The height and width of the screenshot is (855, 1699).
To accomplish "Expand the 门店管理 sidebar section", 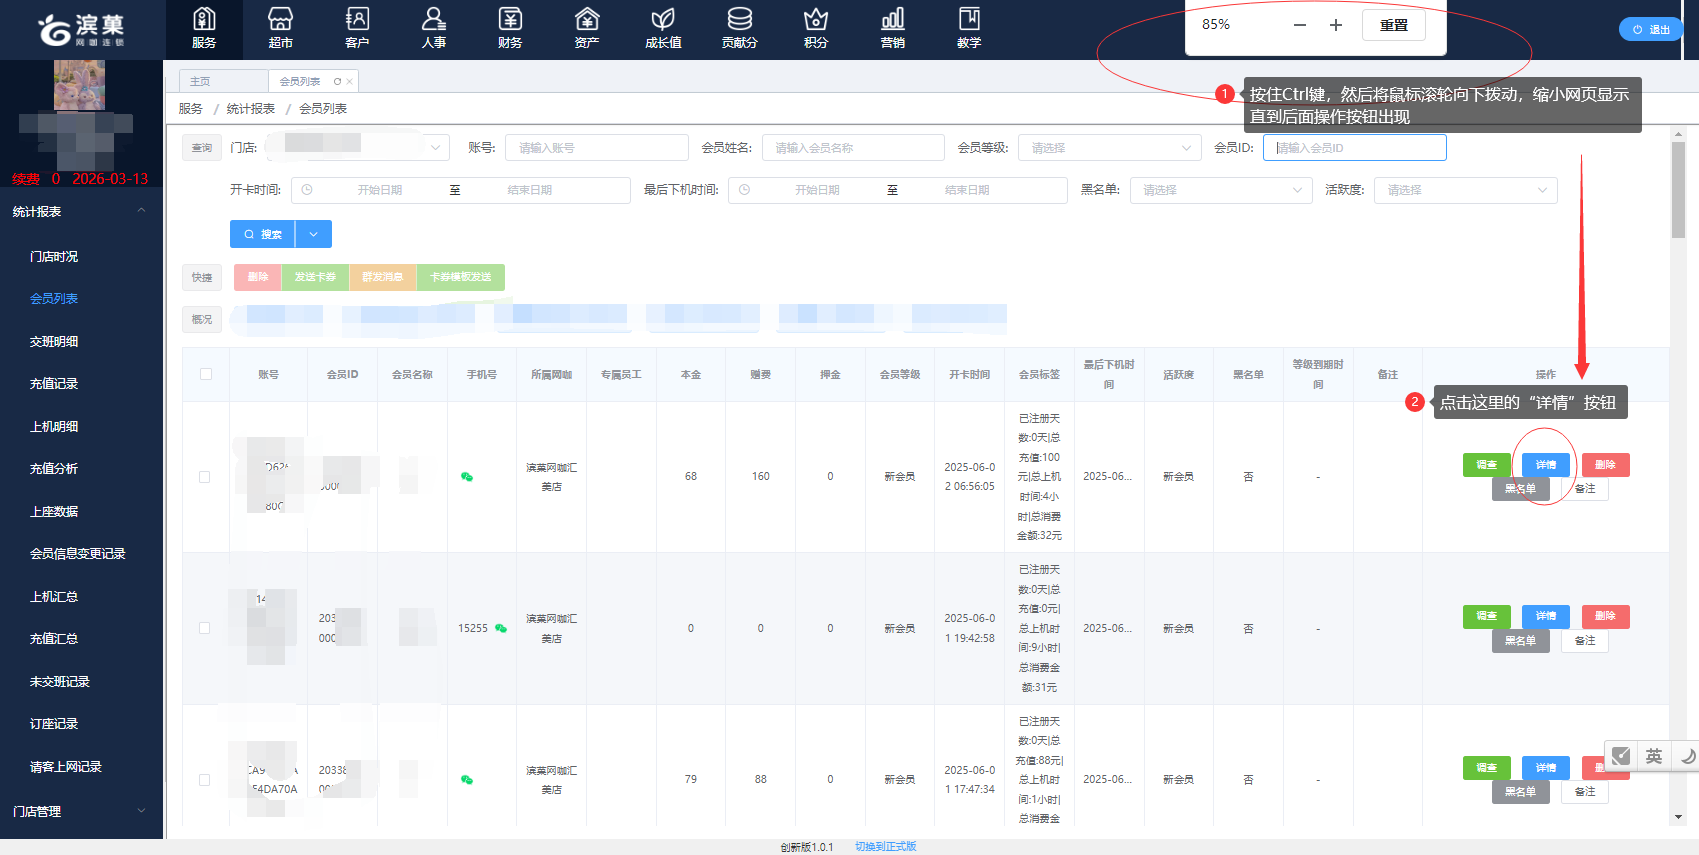I will click(x=80, y=811).
